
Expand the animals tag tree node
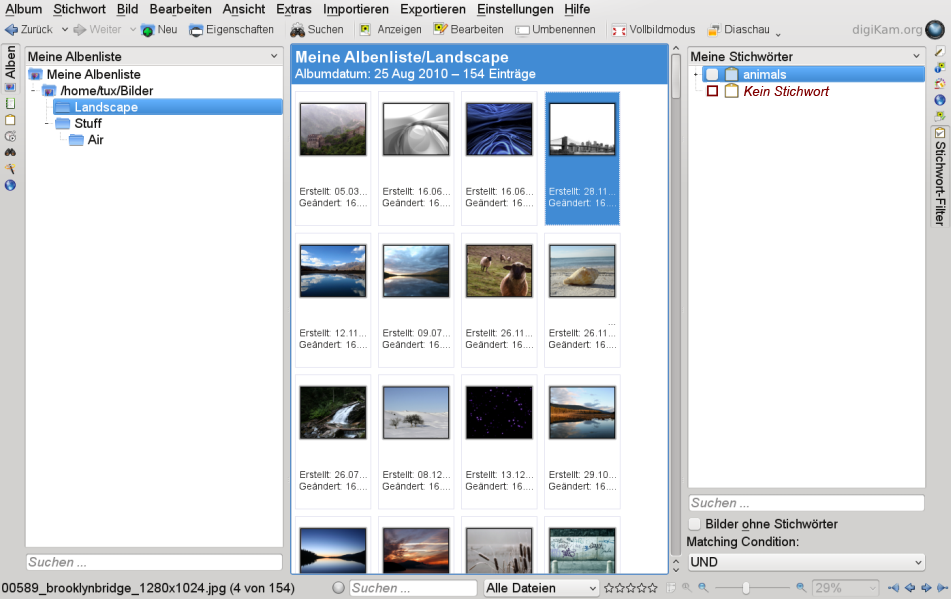click(695, 75)
